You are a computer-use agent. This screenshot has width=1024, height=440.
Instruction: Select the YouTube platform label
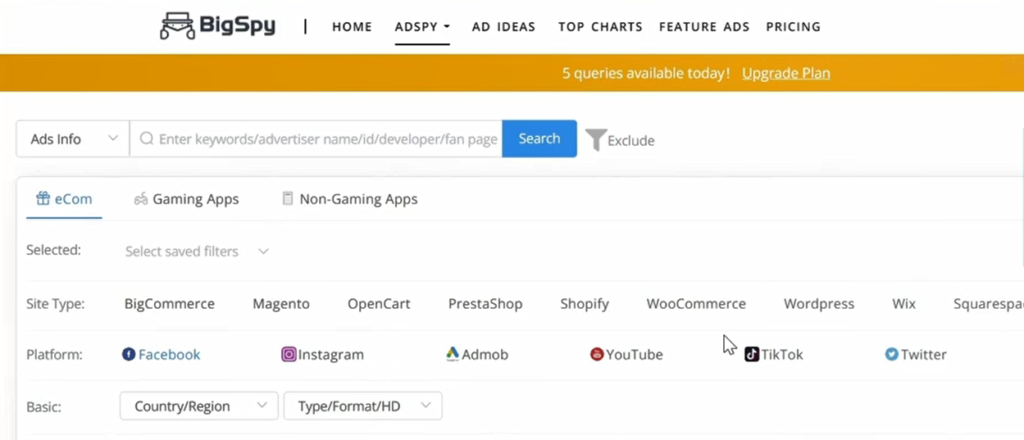[x=634, y=354]
